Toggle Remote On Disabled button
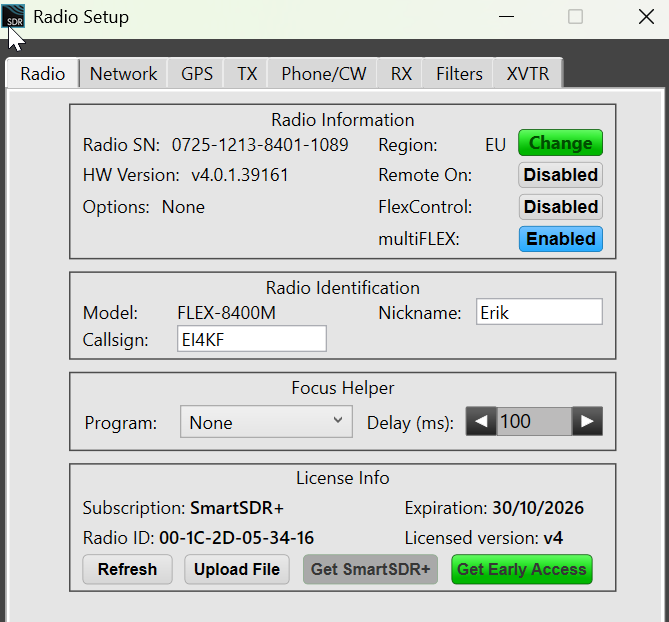The image size is (669, 622). click(x=560, y=175)
